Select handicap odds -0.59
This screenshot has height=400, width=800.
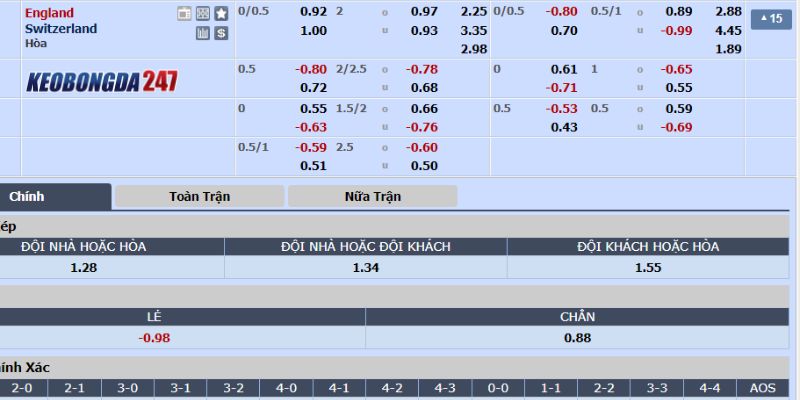click(x=311, y=147)
